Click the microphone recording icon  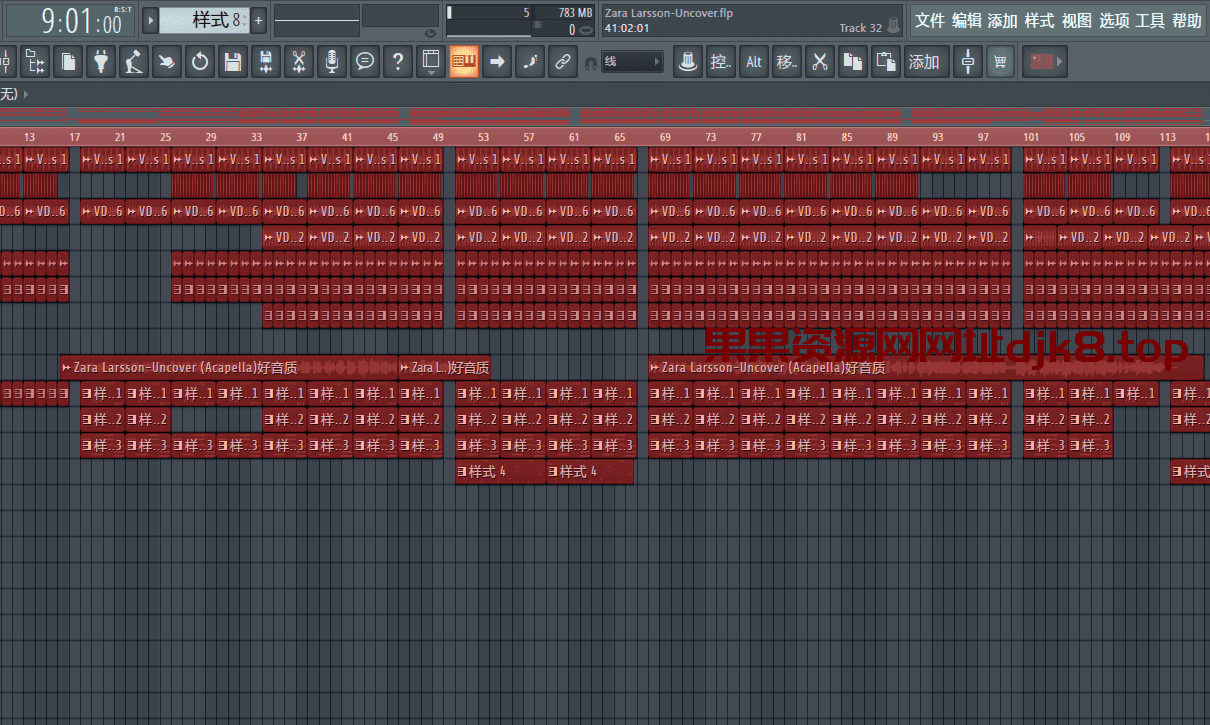(x=332, y=62)
